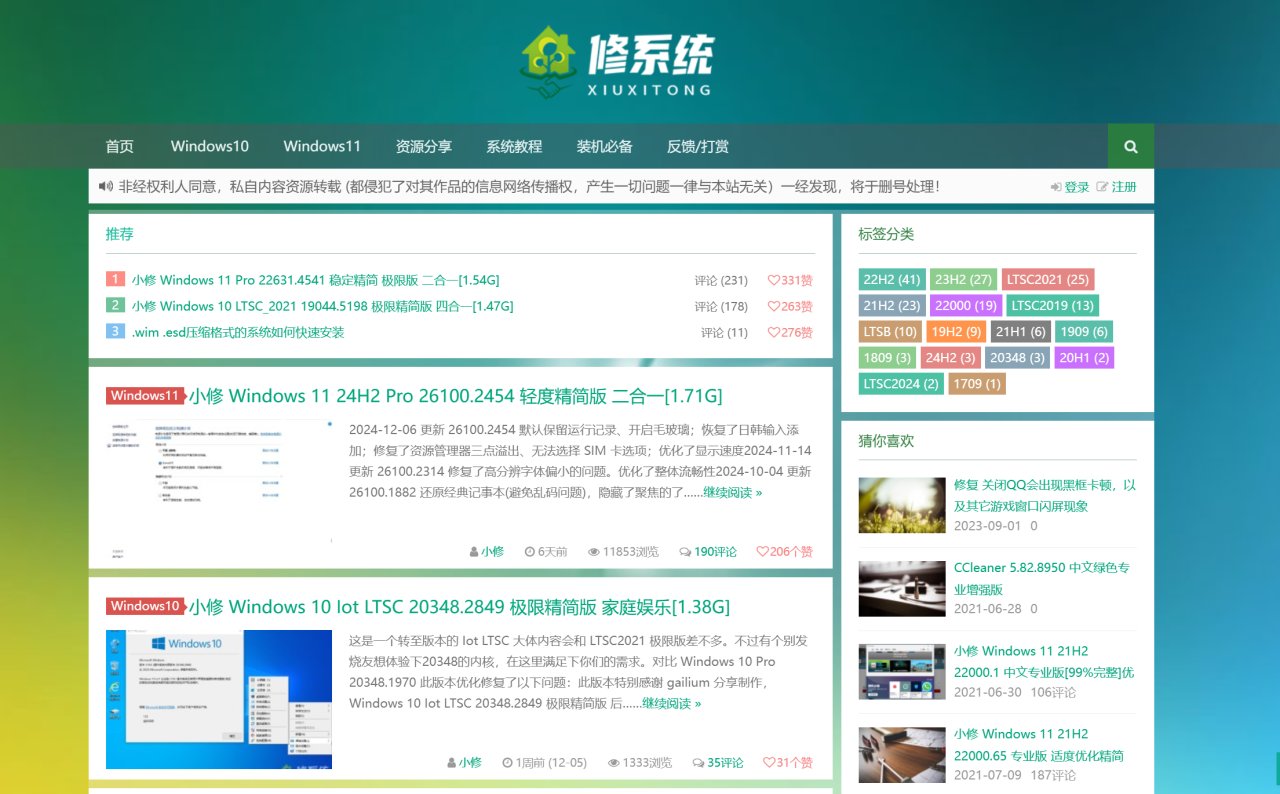
Task: Click 评论 (231) on the first recommendation
Action: pos(721,280)
